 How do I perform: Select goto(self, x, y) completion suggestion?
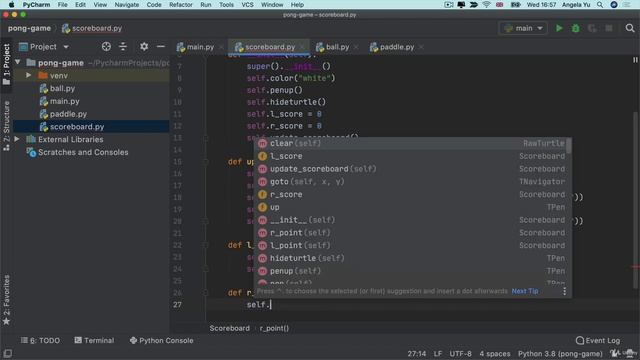point(412,182)
